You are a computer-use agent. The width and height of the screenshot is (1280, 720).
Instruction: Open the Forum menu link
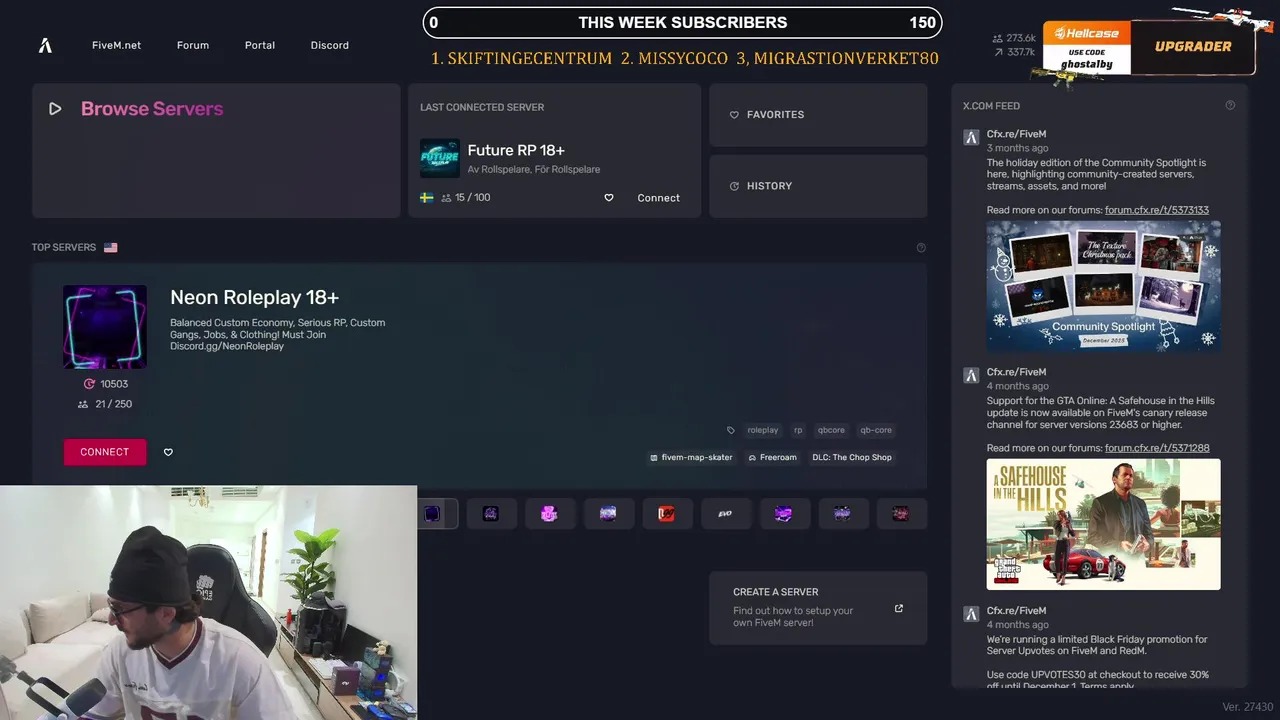click(193, 45)
